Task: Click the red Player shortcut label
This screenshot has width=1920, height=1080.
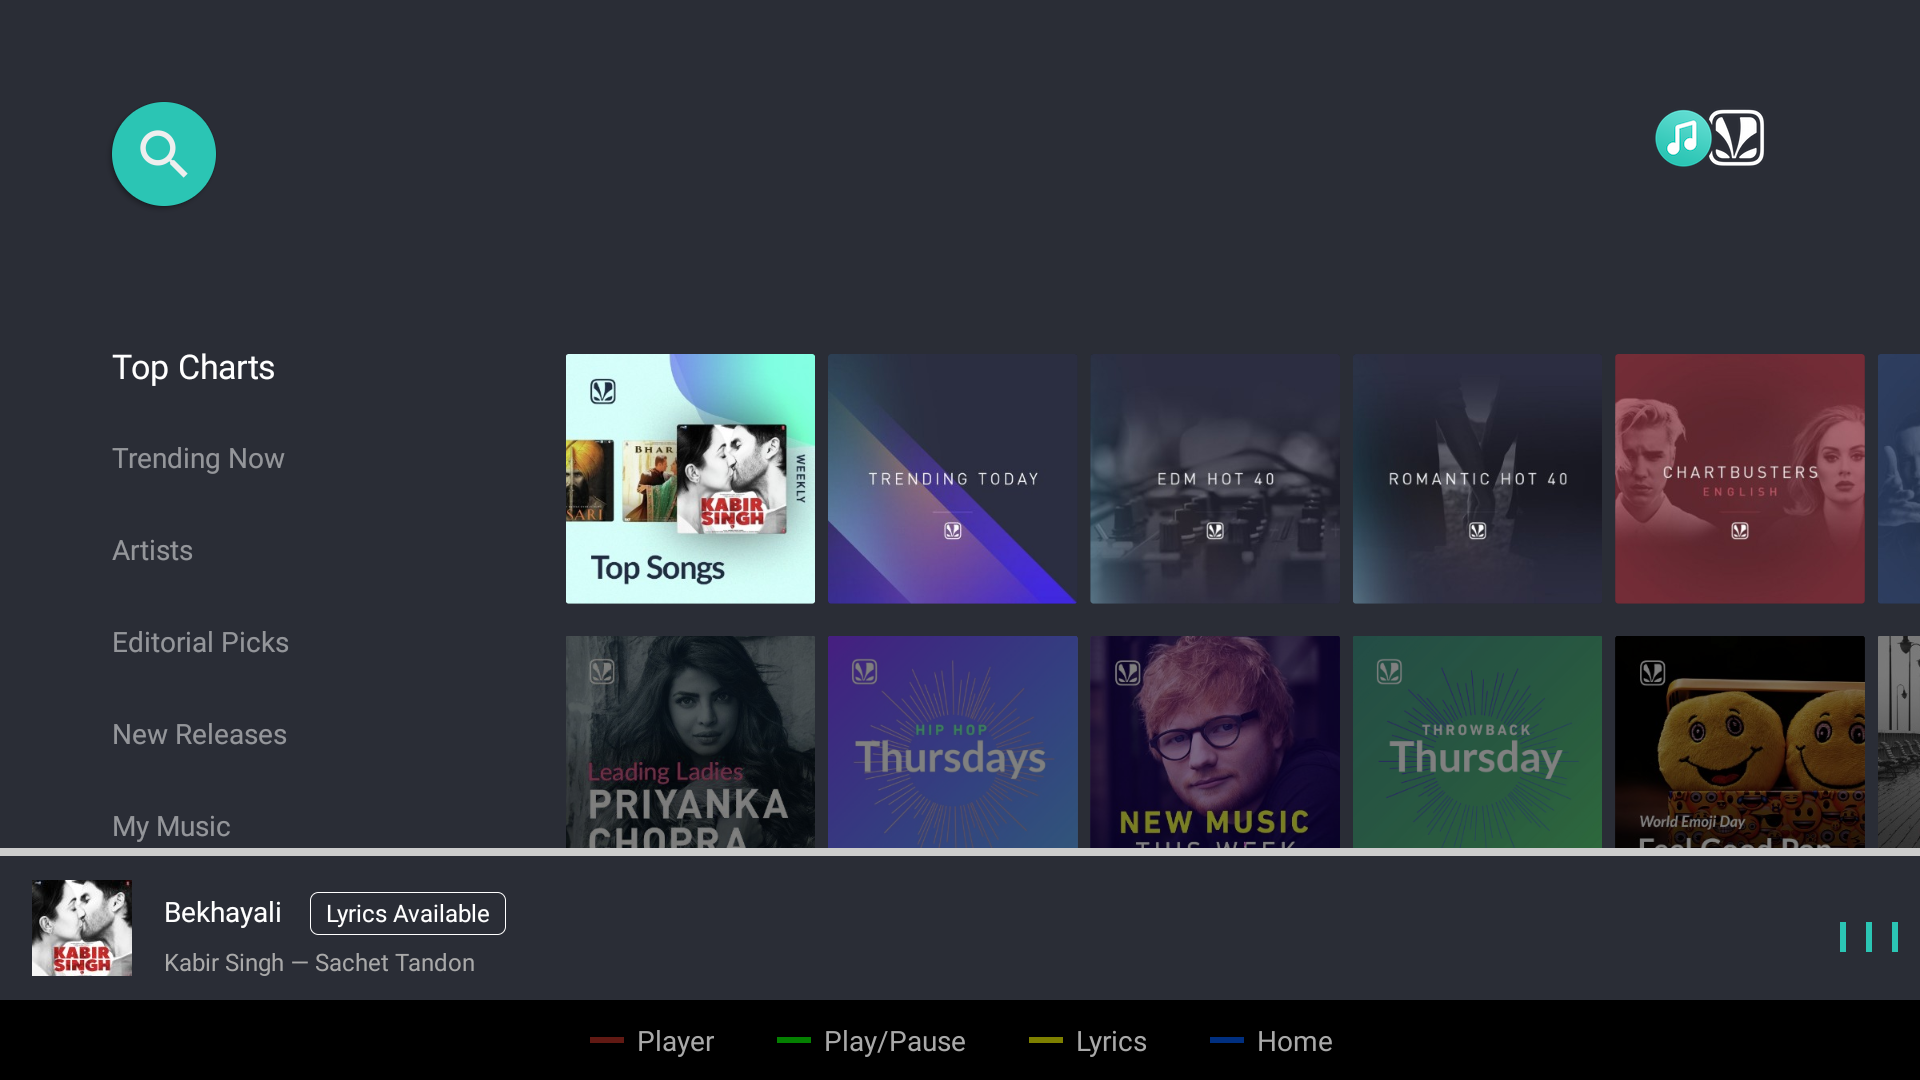Action: [675, 1041]
